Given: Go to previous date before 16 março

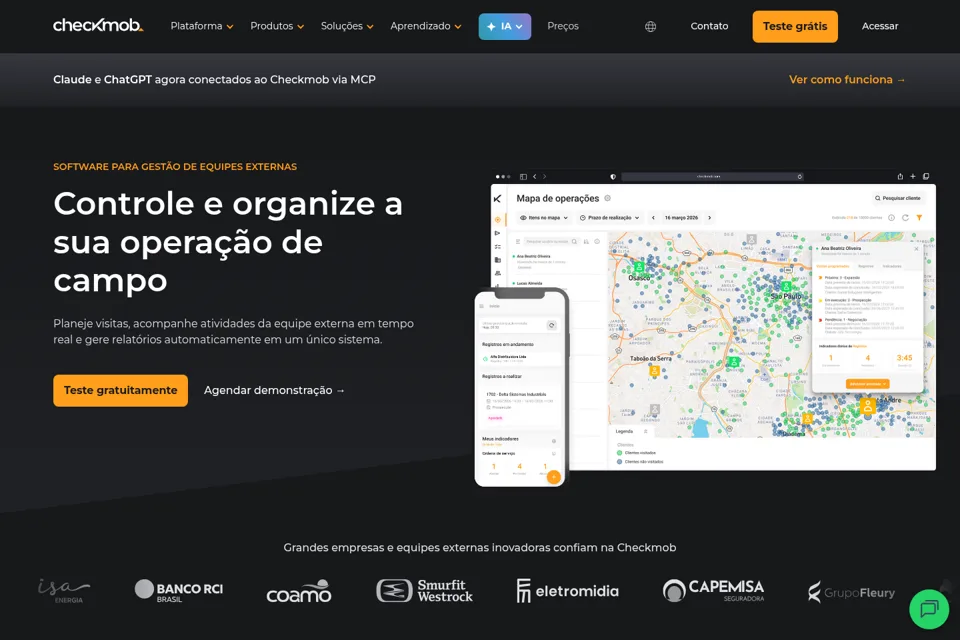Looking at the screenshot, I should pos(653,217).
